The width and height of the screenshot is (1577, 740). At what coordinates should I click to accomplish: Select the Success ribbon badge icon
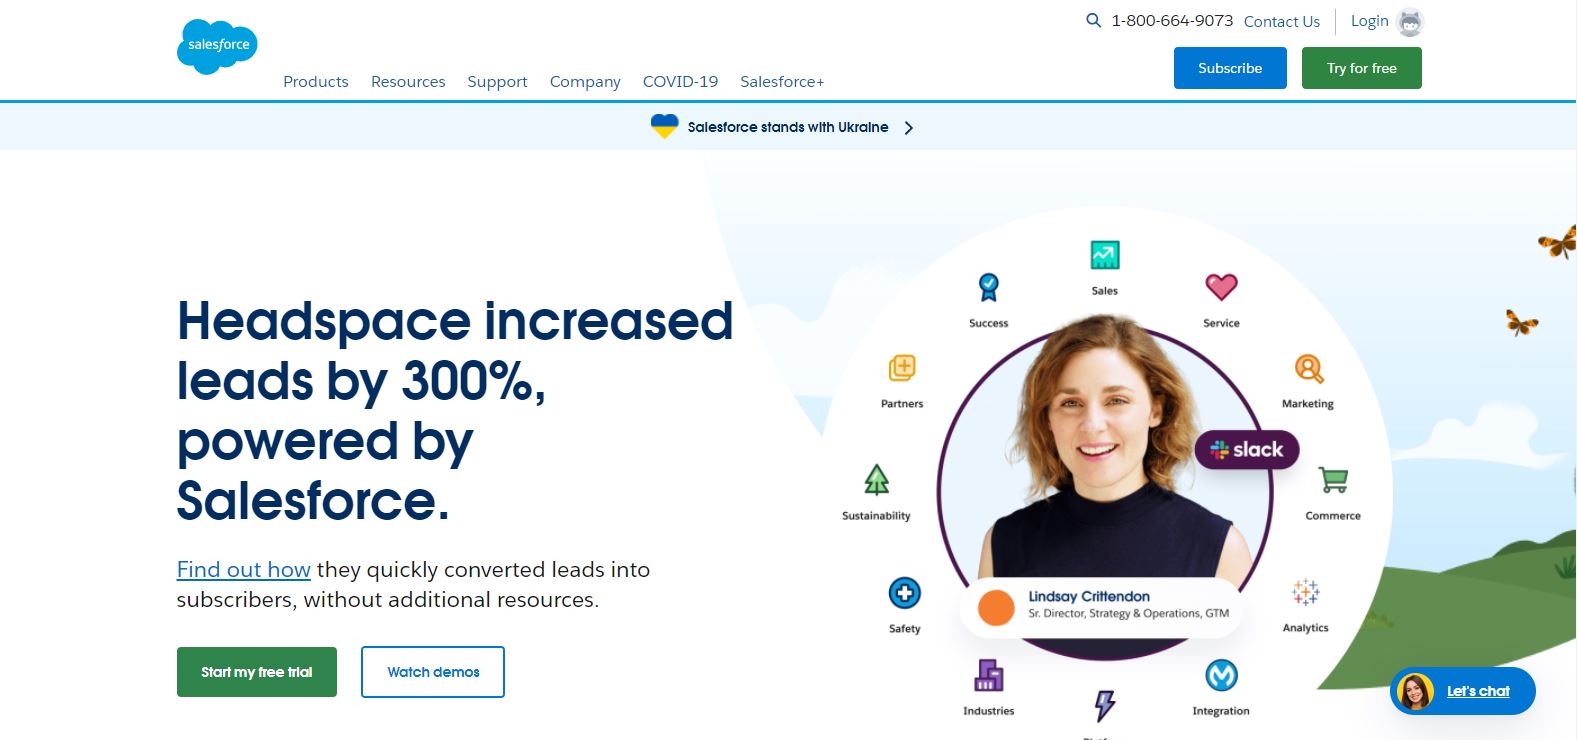coord(988,287)
